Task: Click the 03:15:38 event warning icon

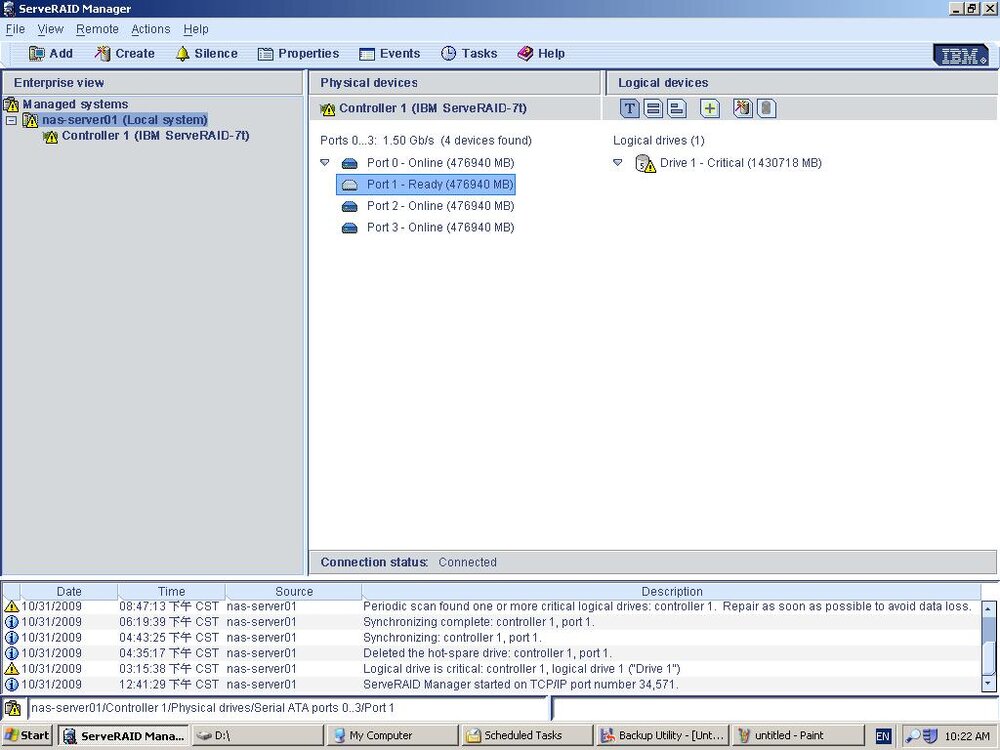Action: tap(11, 669)
